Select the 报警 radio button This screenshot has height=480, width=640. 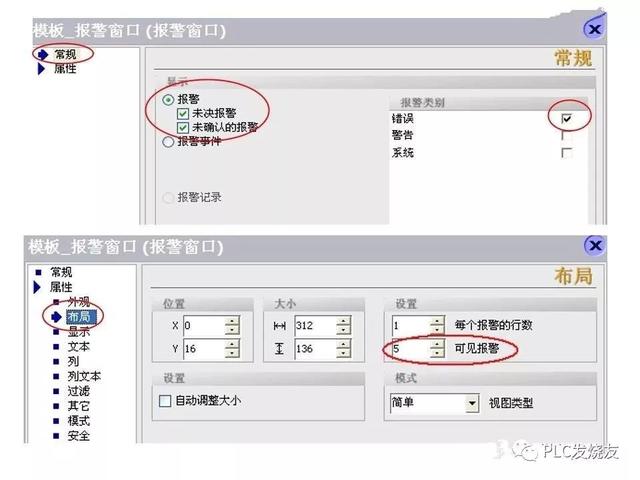(x=168, y=100)
